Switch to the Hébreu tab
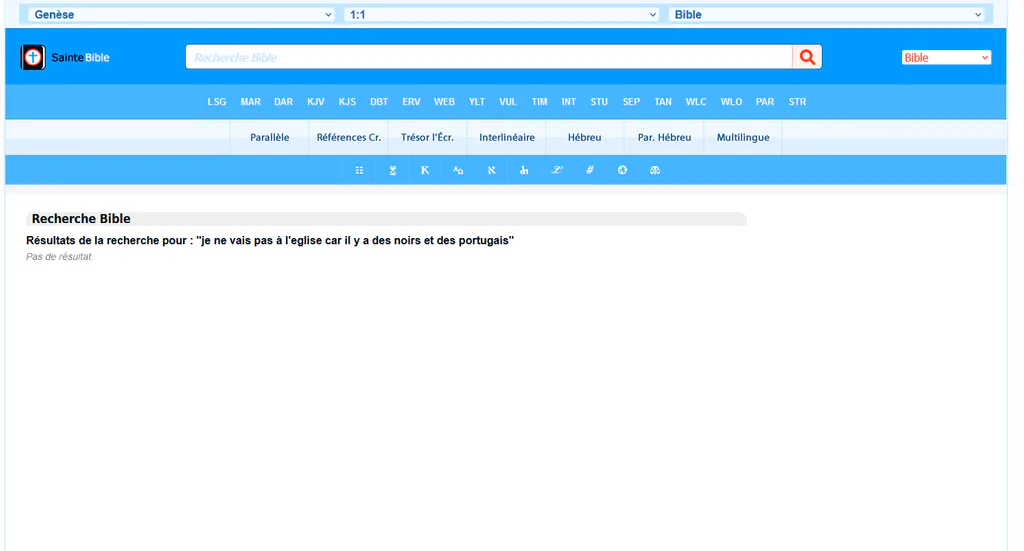1024x551 pixels. [584, 137]
